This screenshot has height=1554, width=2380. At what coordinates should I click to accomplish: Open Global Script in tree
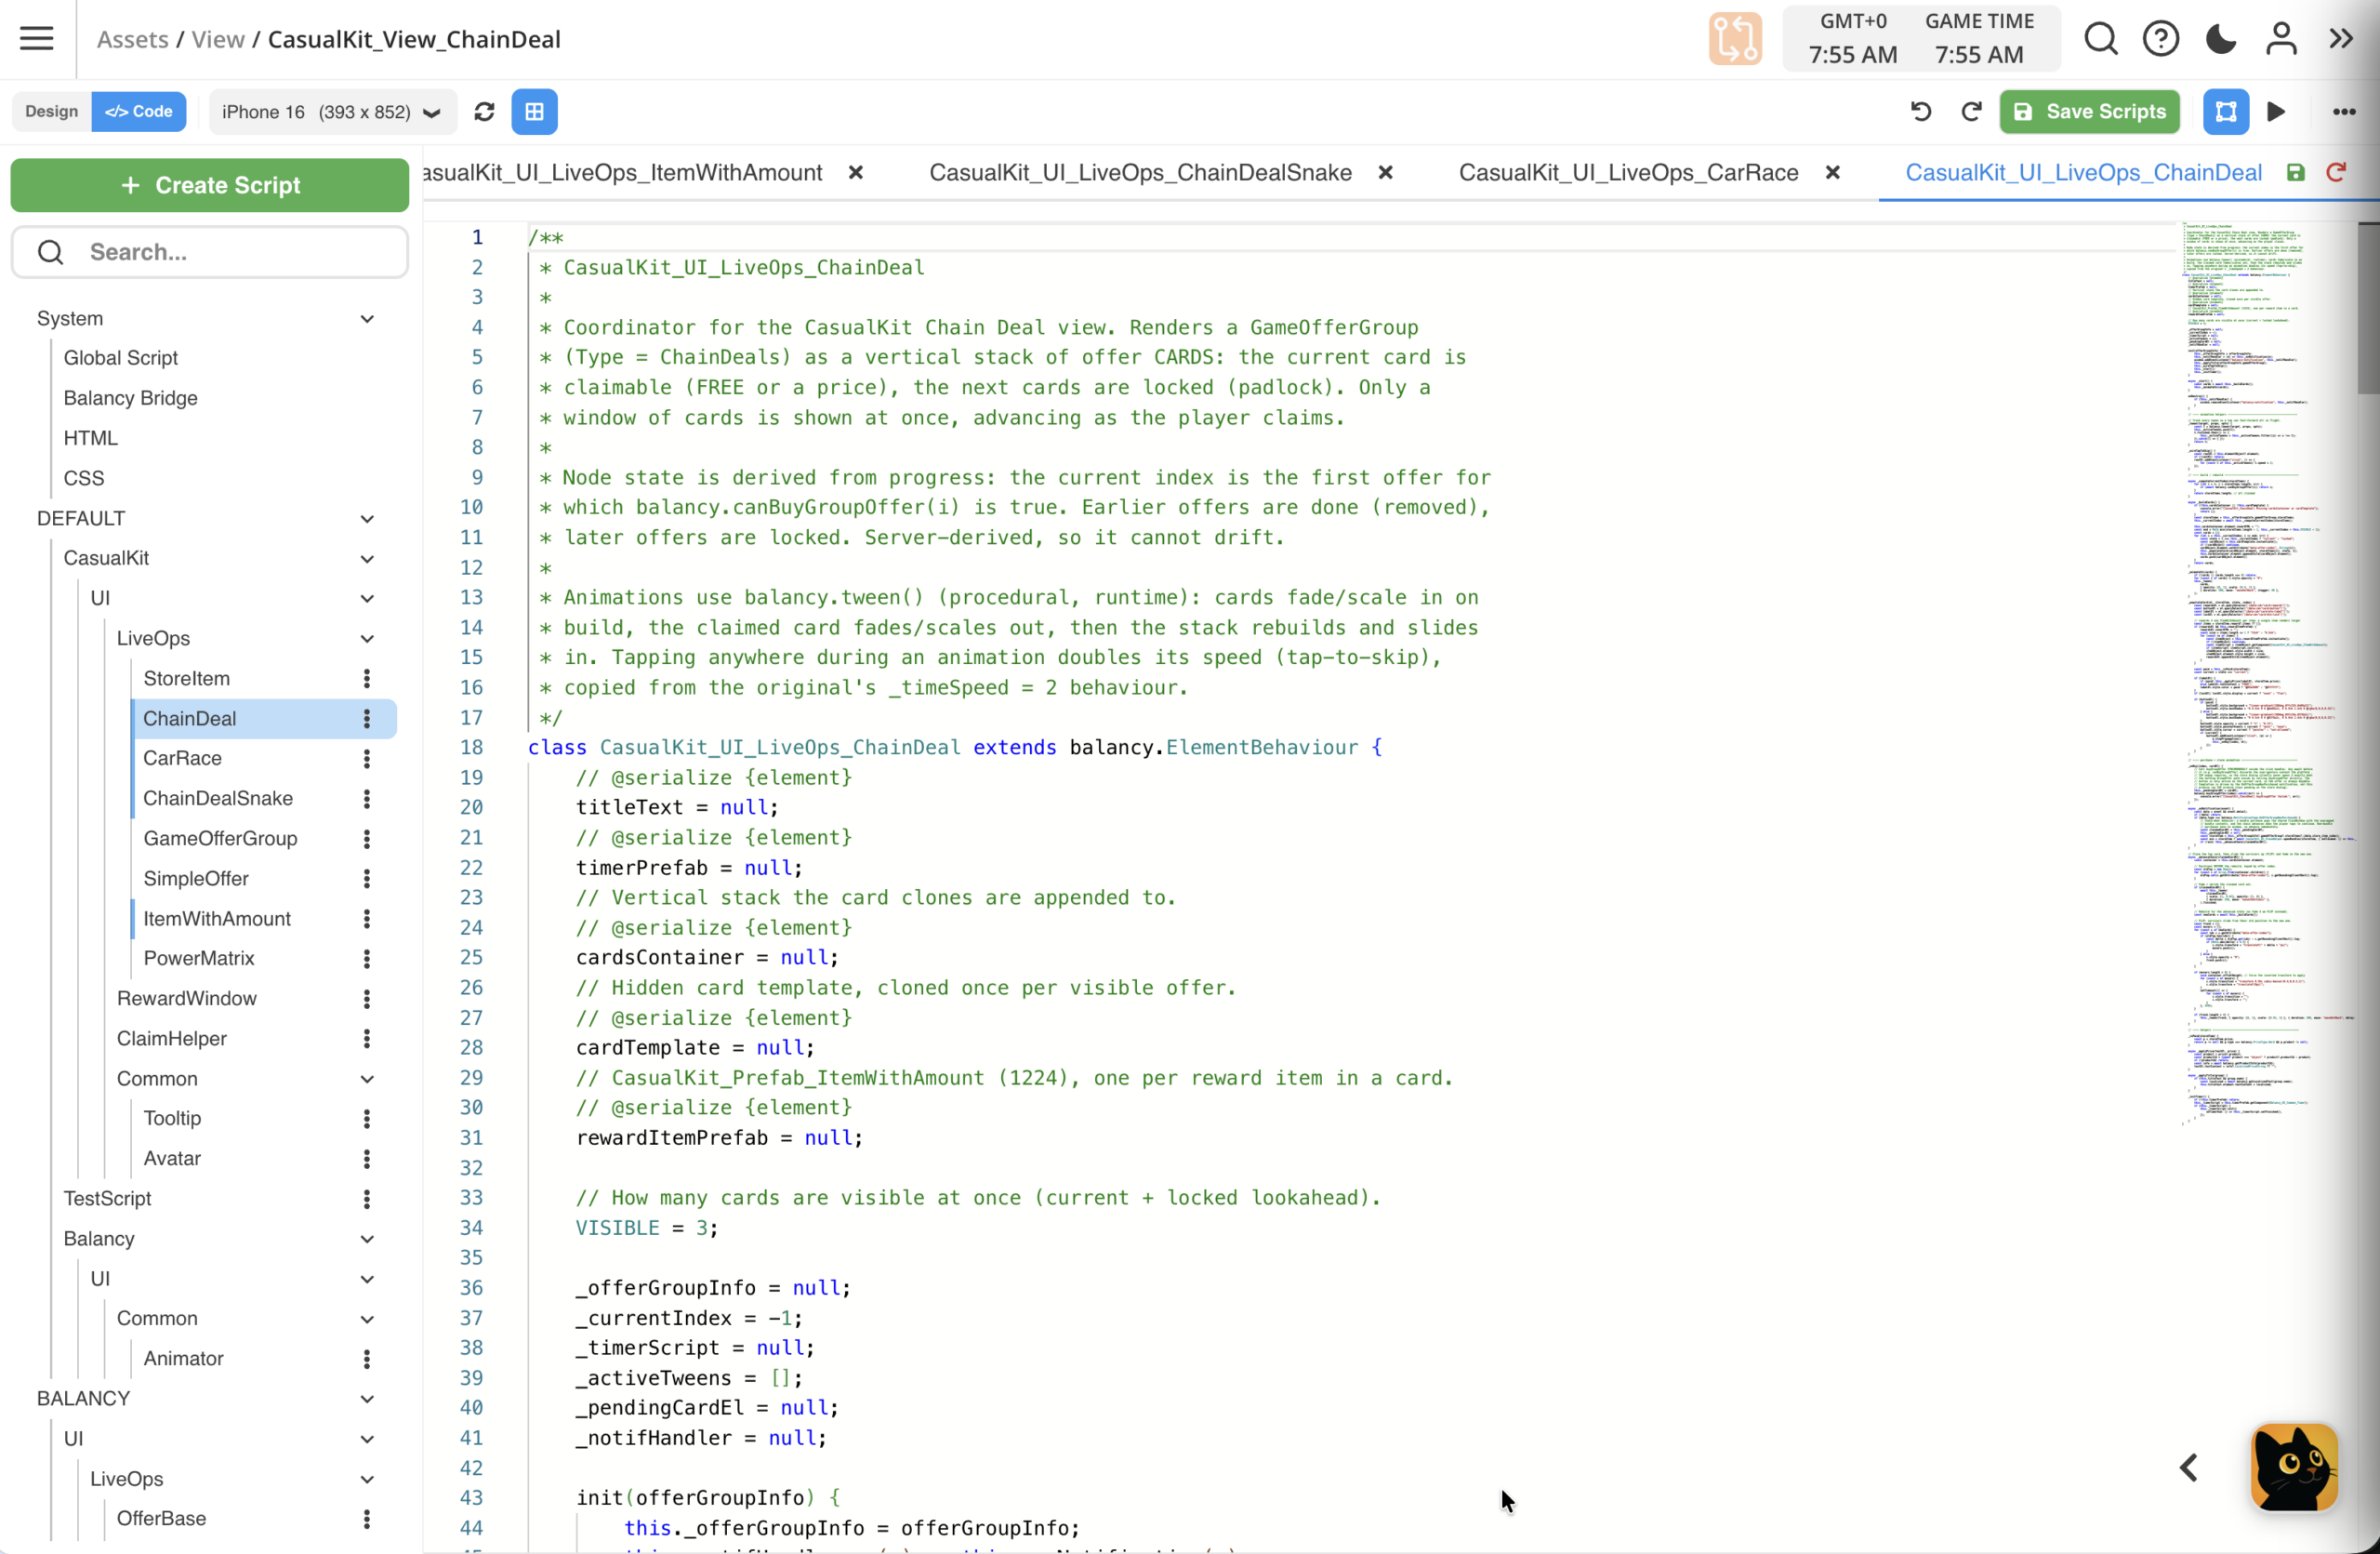coord(121,358)
